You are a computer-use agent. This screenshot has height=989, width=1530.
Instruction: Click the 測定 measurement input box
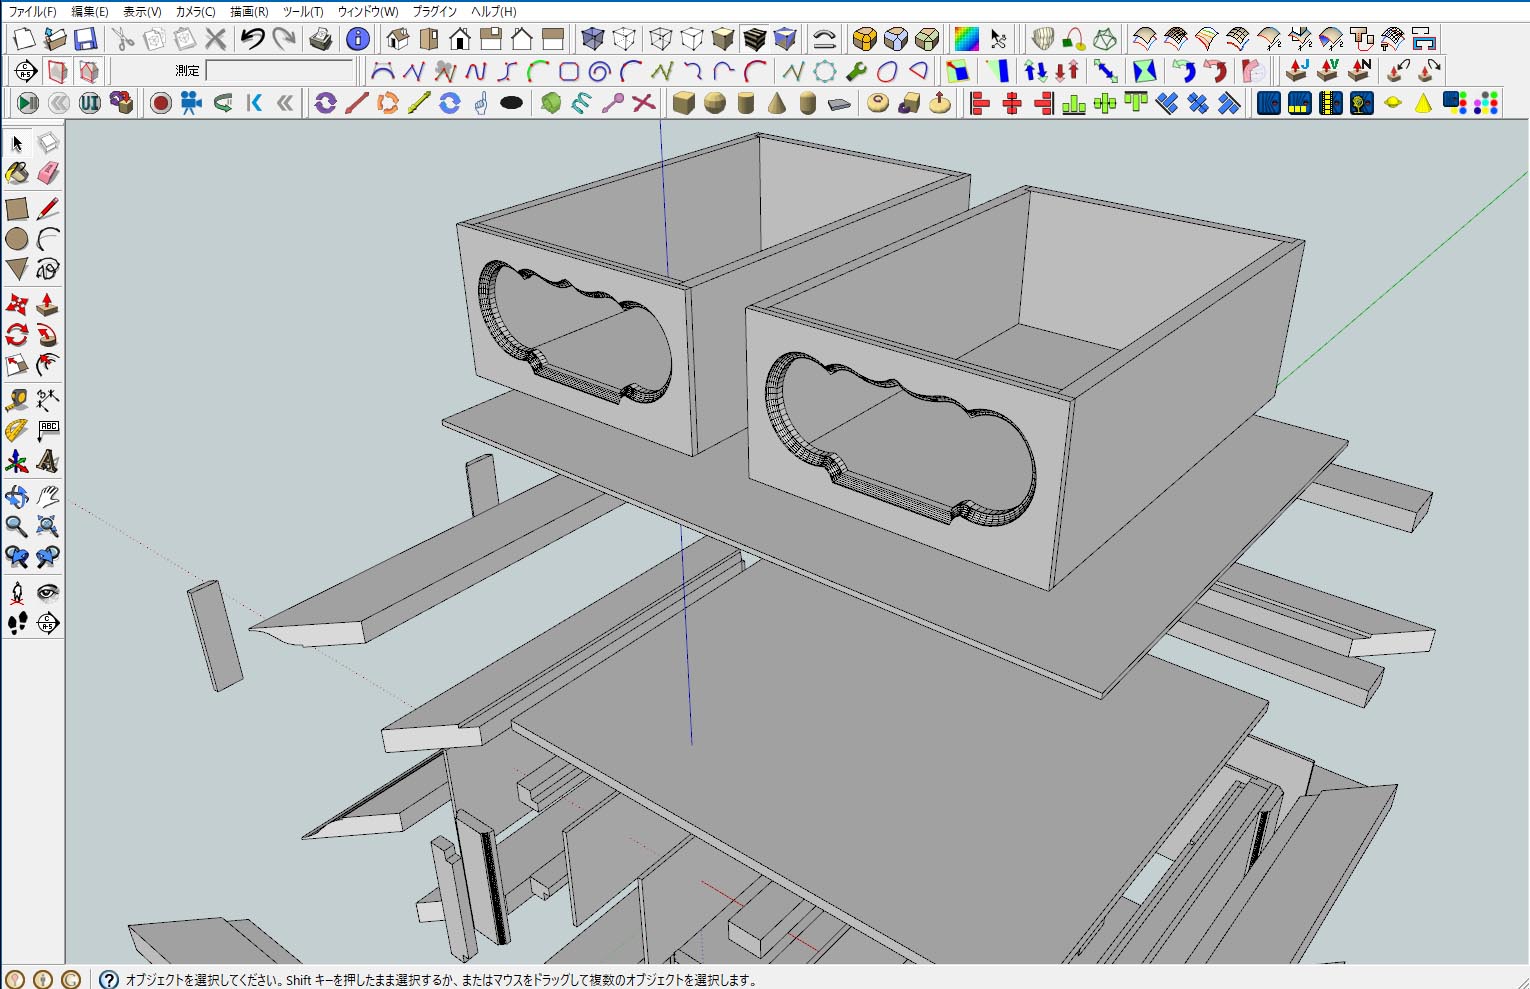[x=280, y=71]
